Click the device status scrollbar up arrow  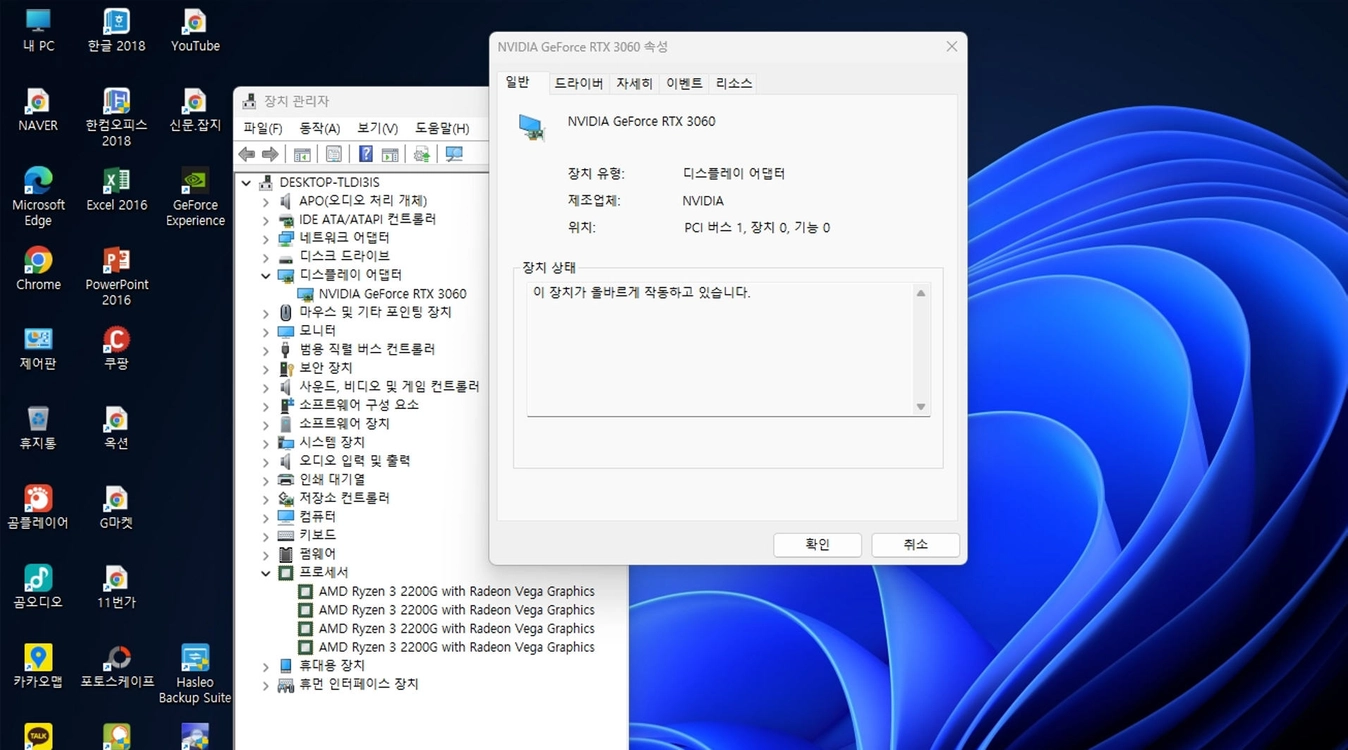click(921, 293)
